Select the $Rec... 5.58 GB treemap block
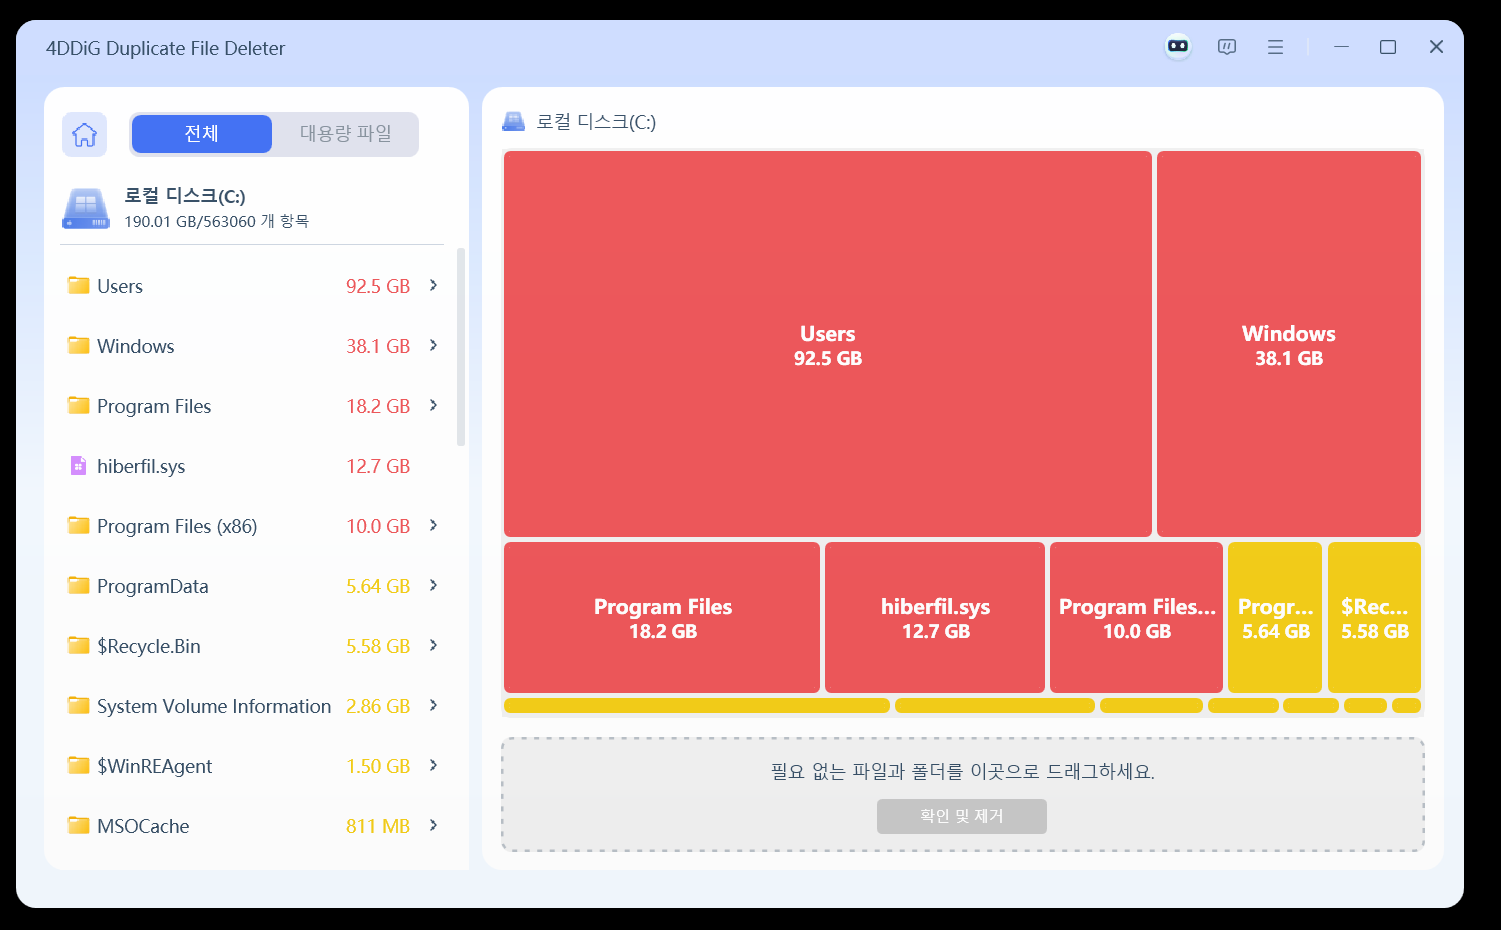1501x930 pixels. [x=1374, y=617]
